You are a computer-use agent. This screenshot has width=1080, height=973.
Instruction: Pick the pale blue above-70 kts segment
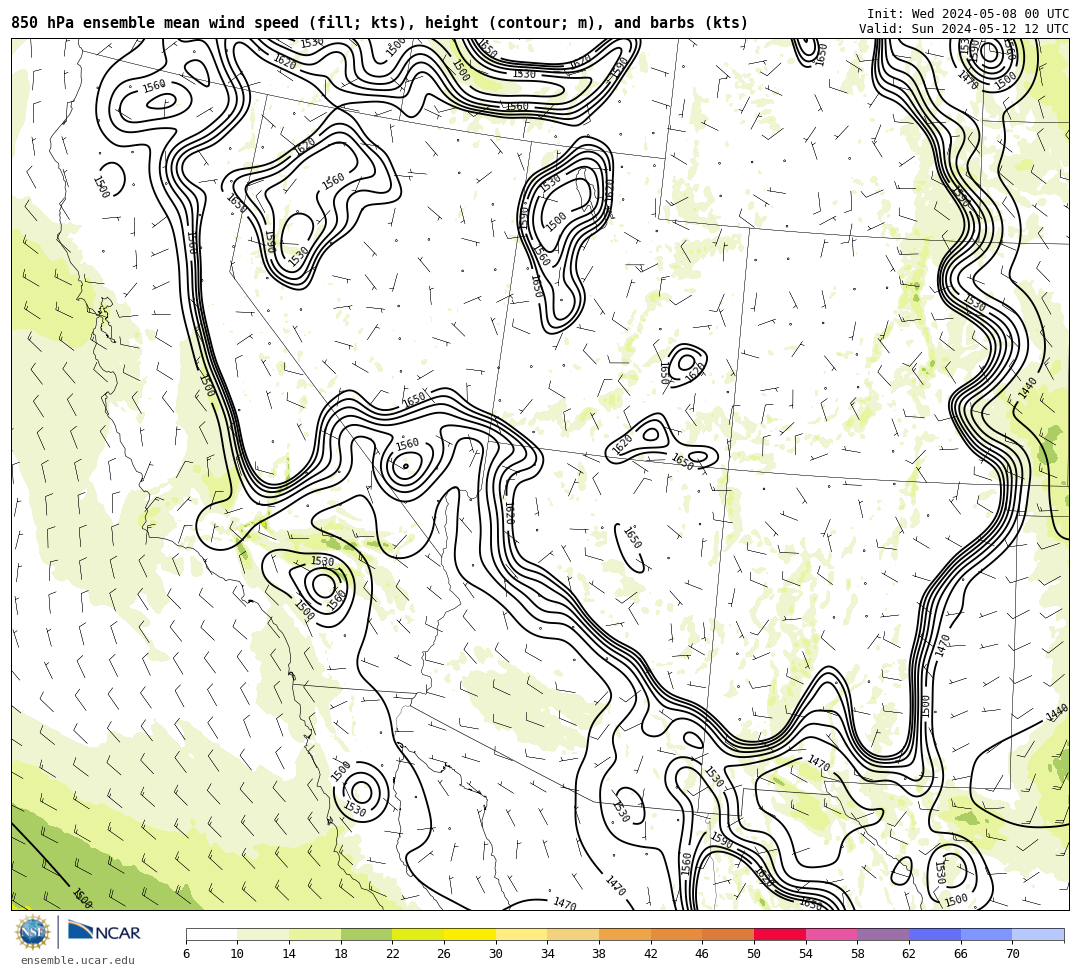click(1038, 934)
